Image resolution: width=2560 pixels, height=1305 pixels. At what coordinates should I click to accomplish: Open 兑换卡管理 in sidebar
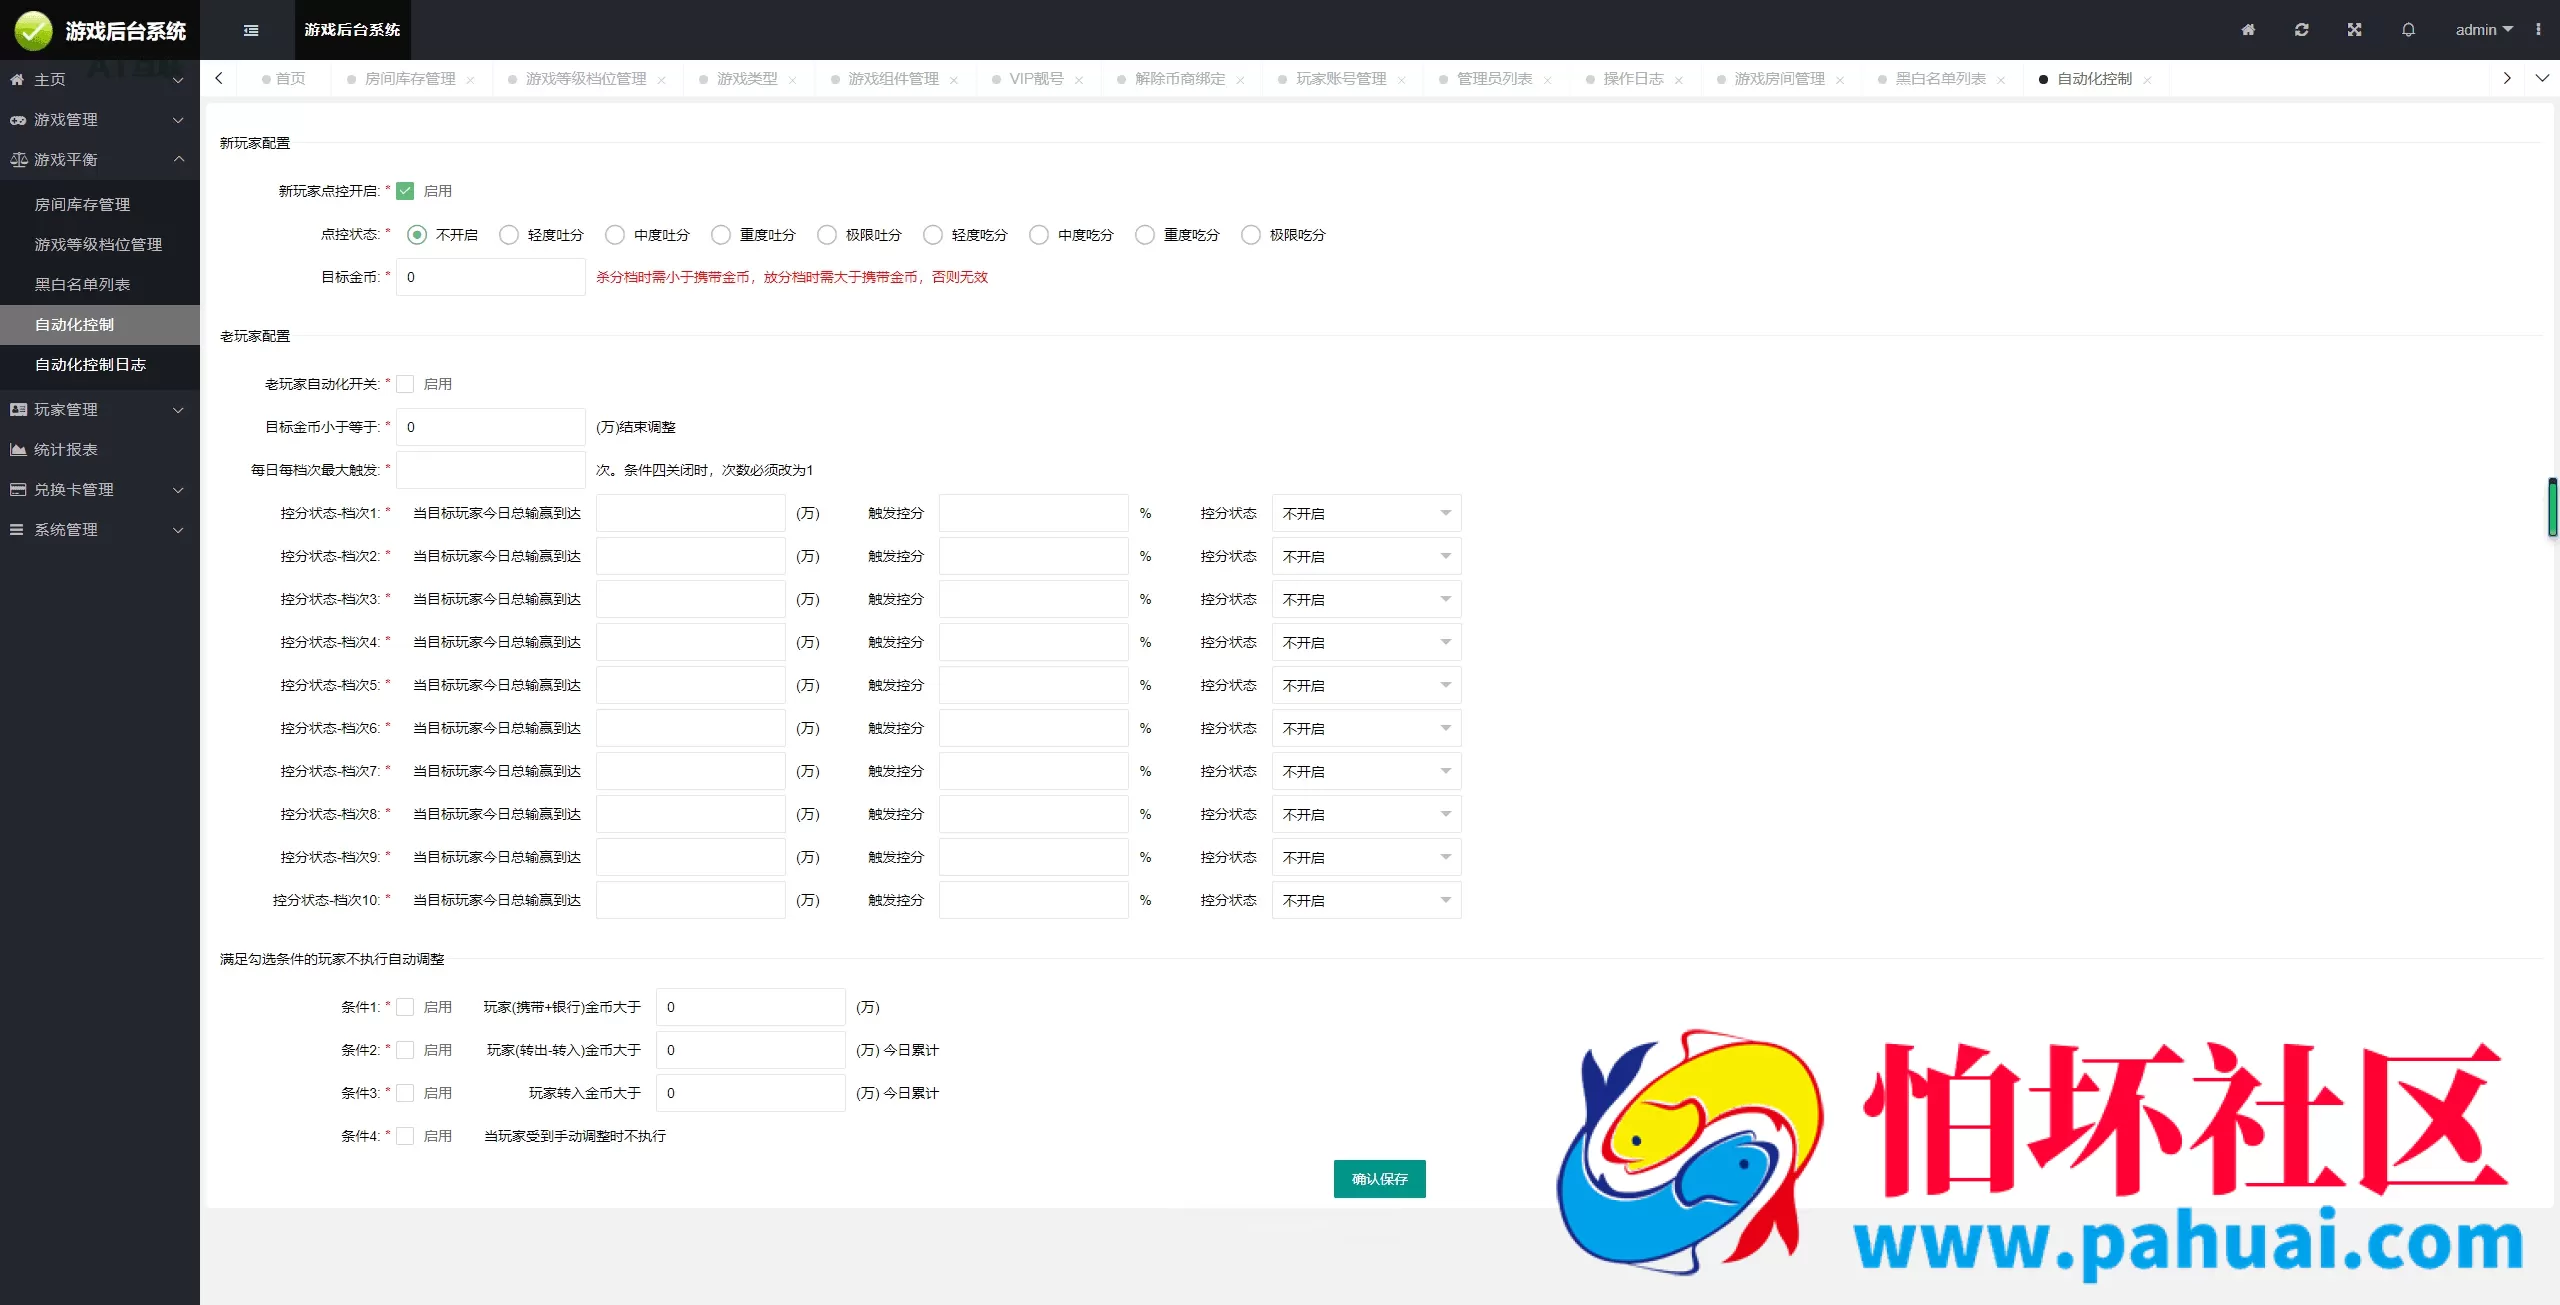coord(100,490)
